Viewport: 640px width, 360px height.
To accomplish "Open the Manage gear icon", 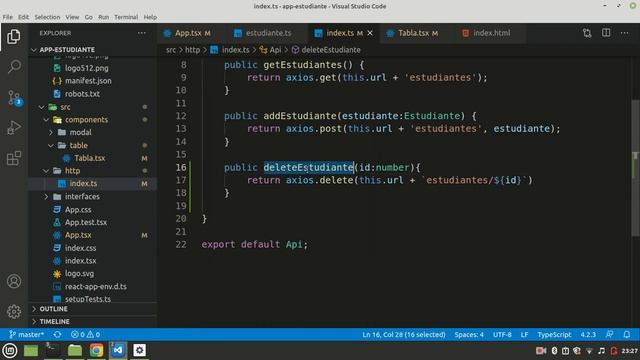I will coord(14,311).
